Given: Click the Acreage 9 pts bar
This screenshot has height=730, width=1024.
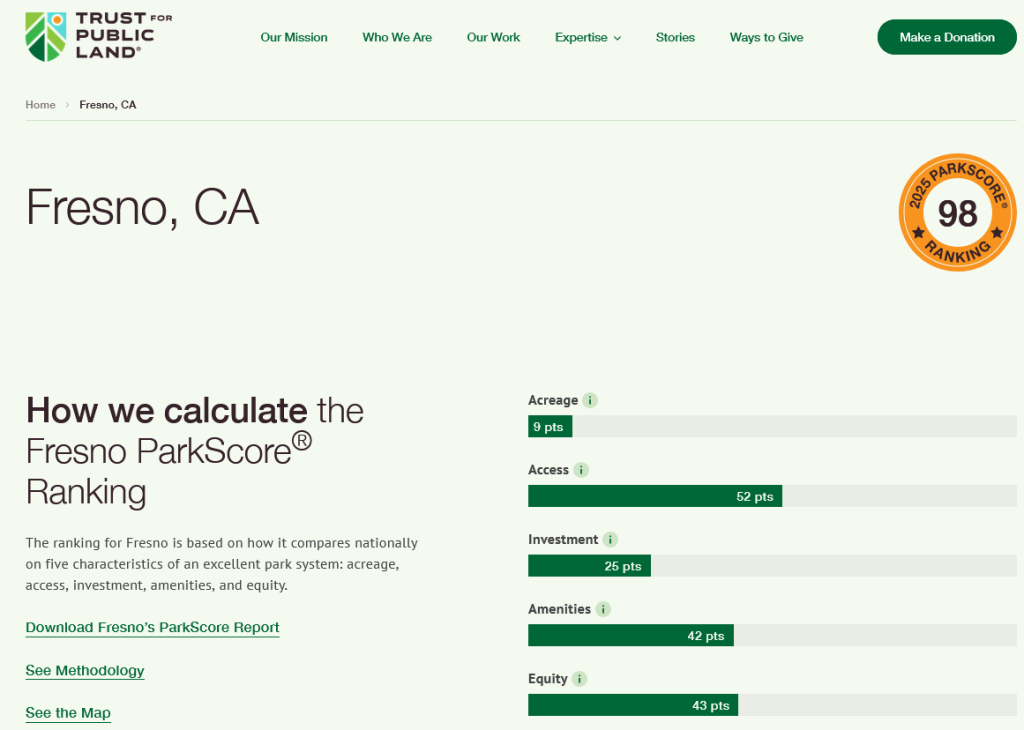Looking at the screenshot, I should tap(550, 426).
